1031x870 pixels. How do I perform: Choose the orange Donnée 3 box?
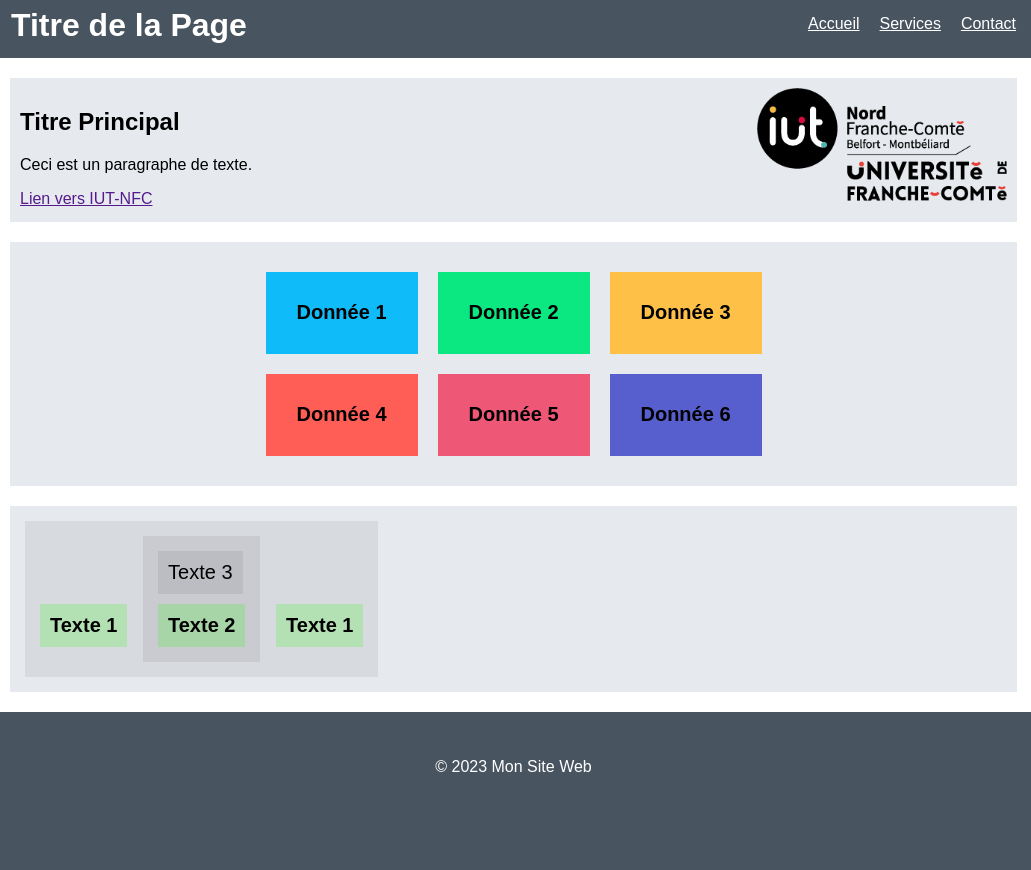tap(686, 313)
